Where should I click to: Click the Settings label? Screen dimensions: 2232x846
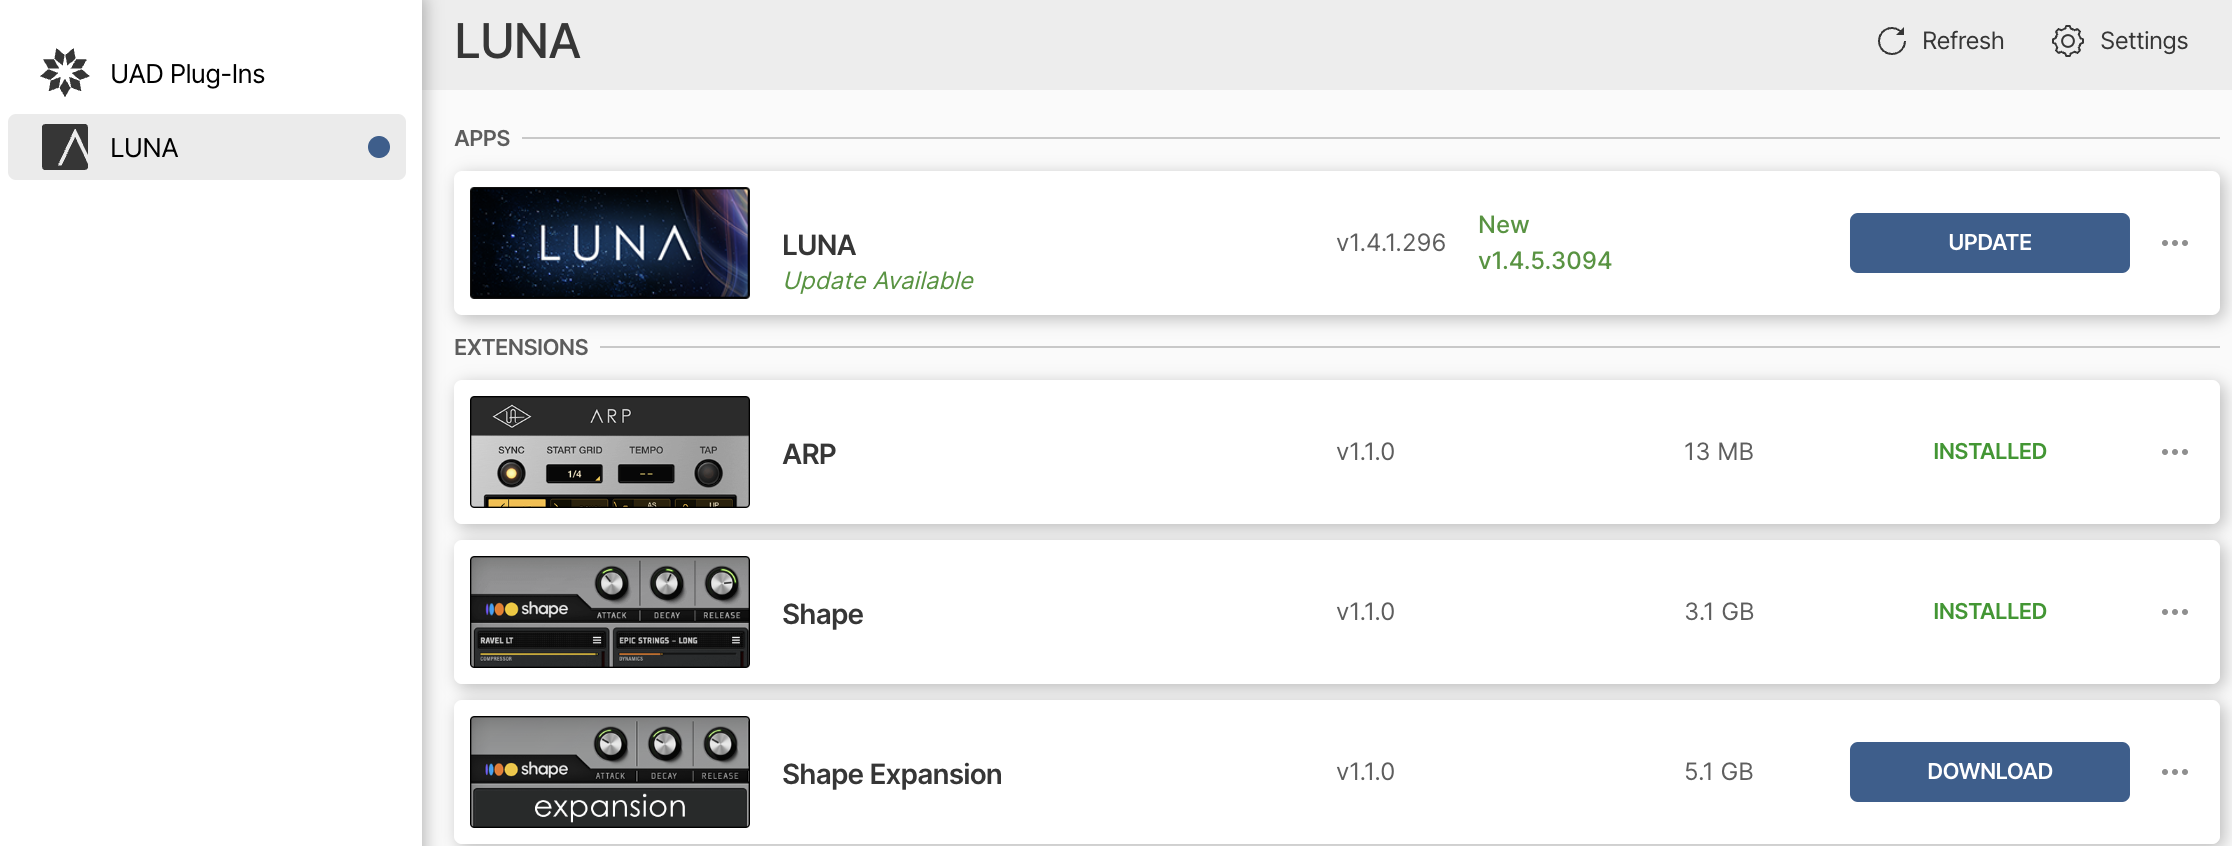(x=2143, y=41)
